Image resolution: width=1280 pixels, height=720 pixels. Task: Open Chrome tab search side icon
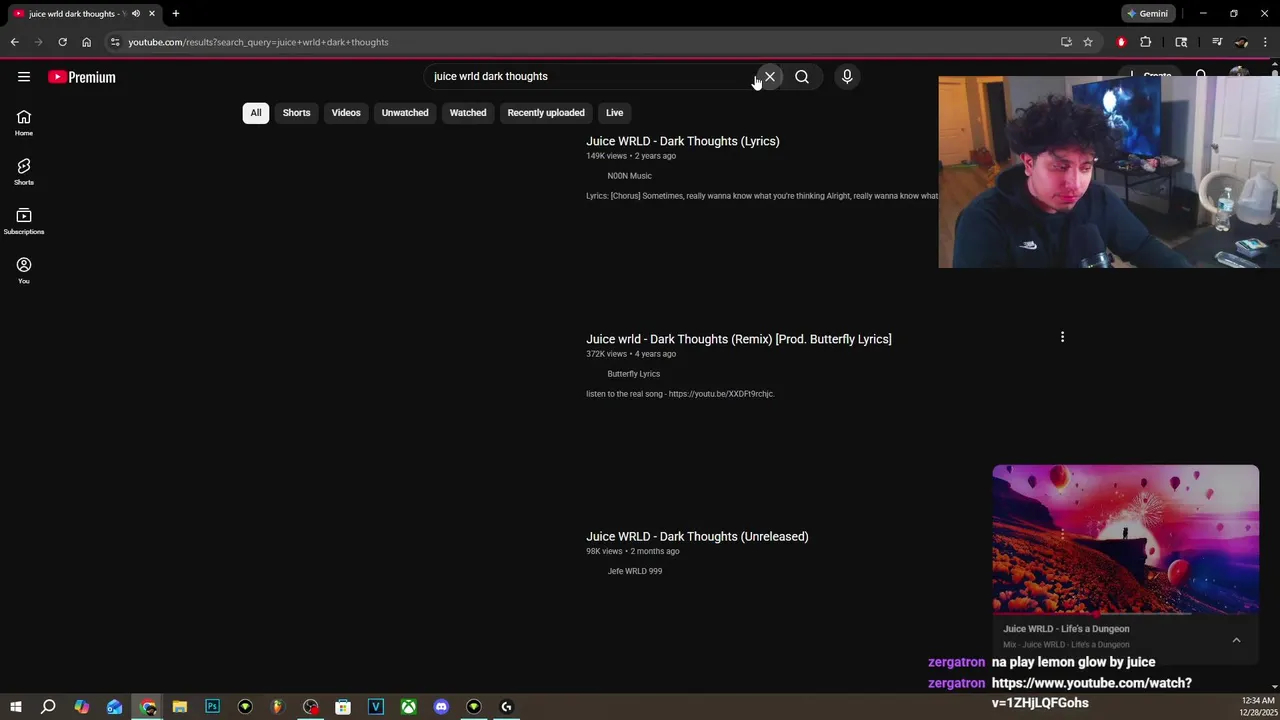point(1181,42)
